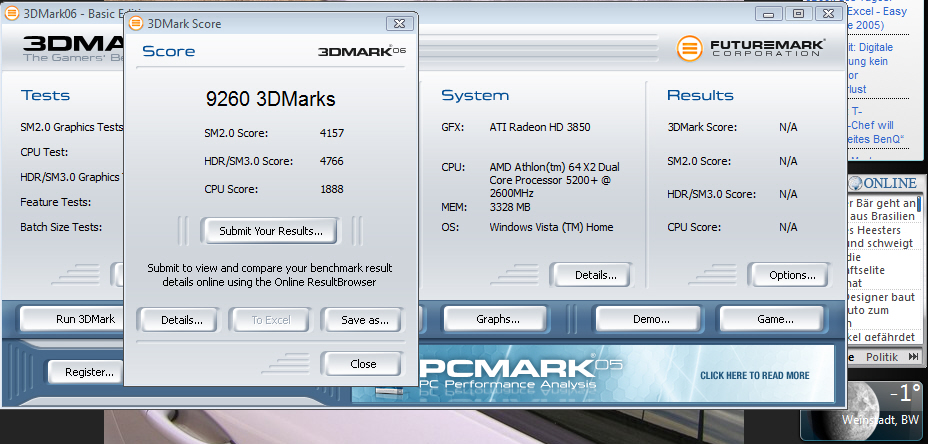Image resolution: width=928 pixels, height=444 pixels.
Task: Open the Politik tab in news gadget
Action: (x=882, y=357)
